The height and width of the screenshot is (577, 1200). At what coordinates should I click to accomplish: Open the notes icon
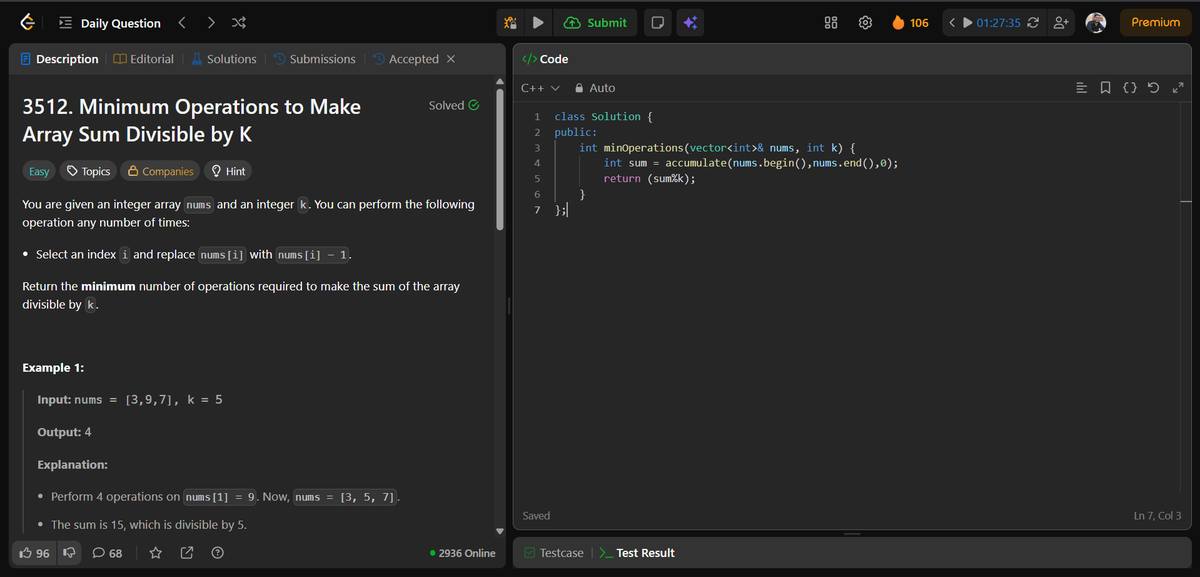pyautogui.click(x=657, y=23)
